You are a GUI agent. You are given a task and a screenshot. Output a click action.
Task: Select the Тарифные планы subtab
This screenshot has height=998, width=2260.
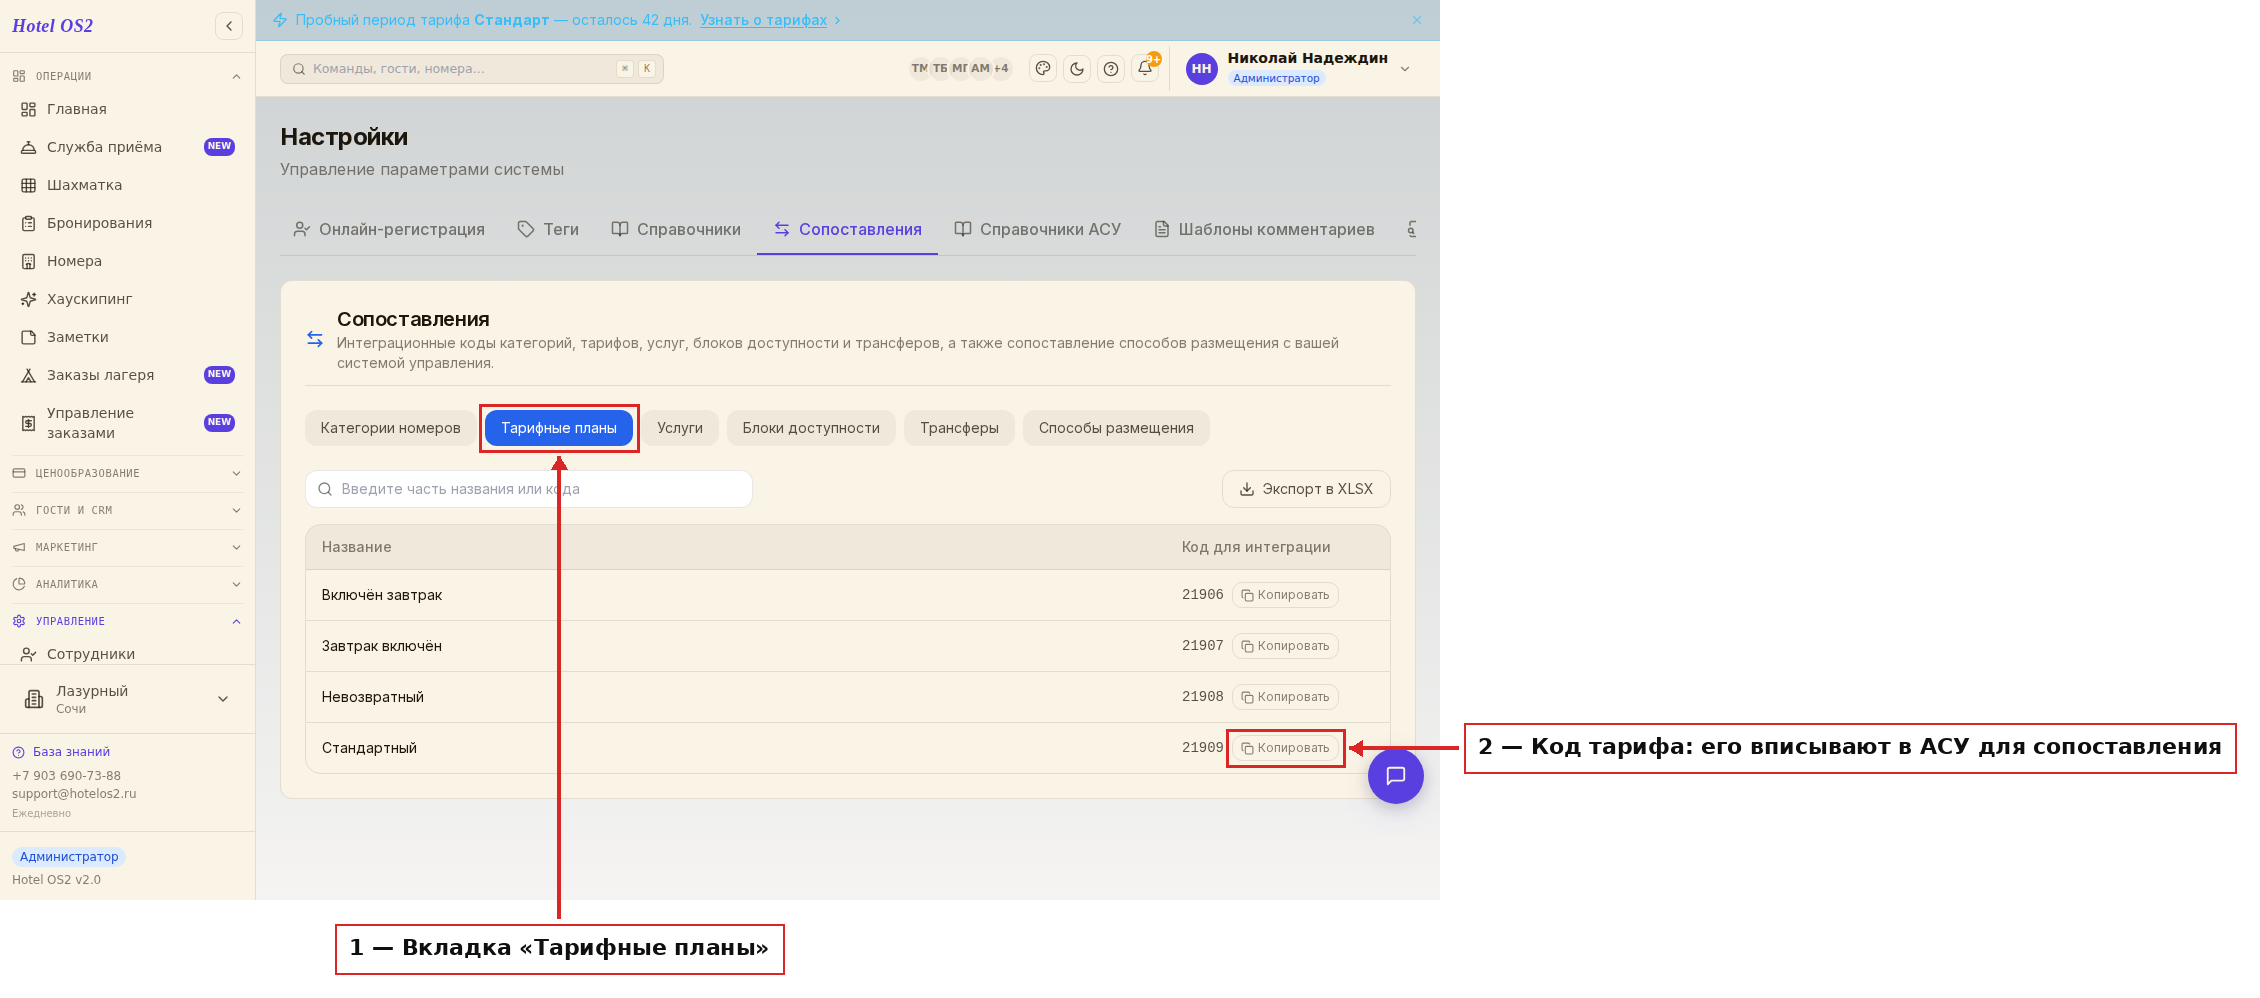point(559,428)
